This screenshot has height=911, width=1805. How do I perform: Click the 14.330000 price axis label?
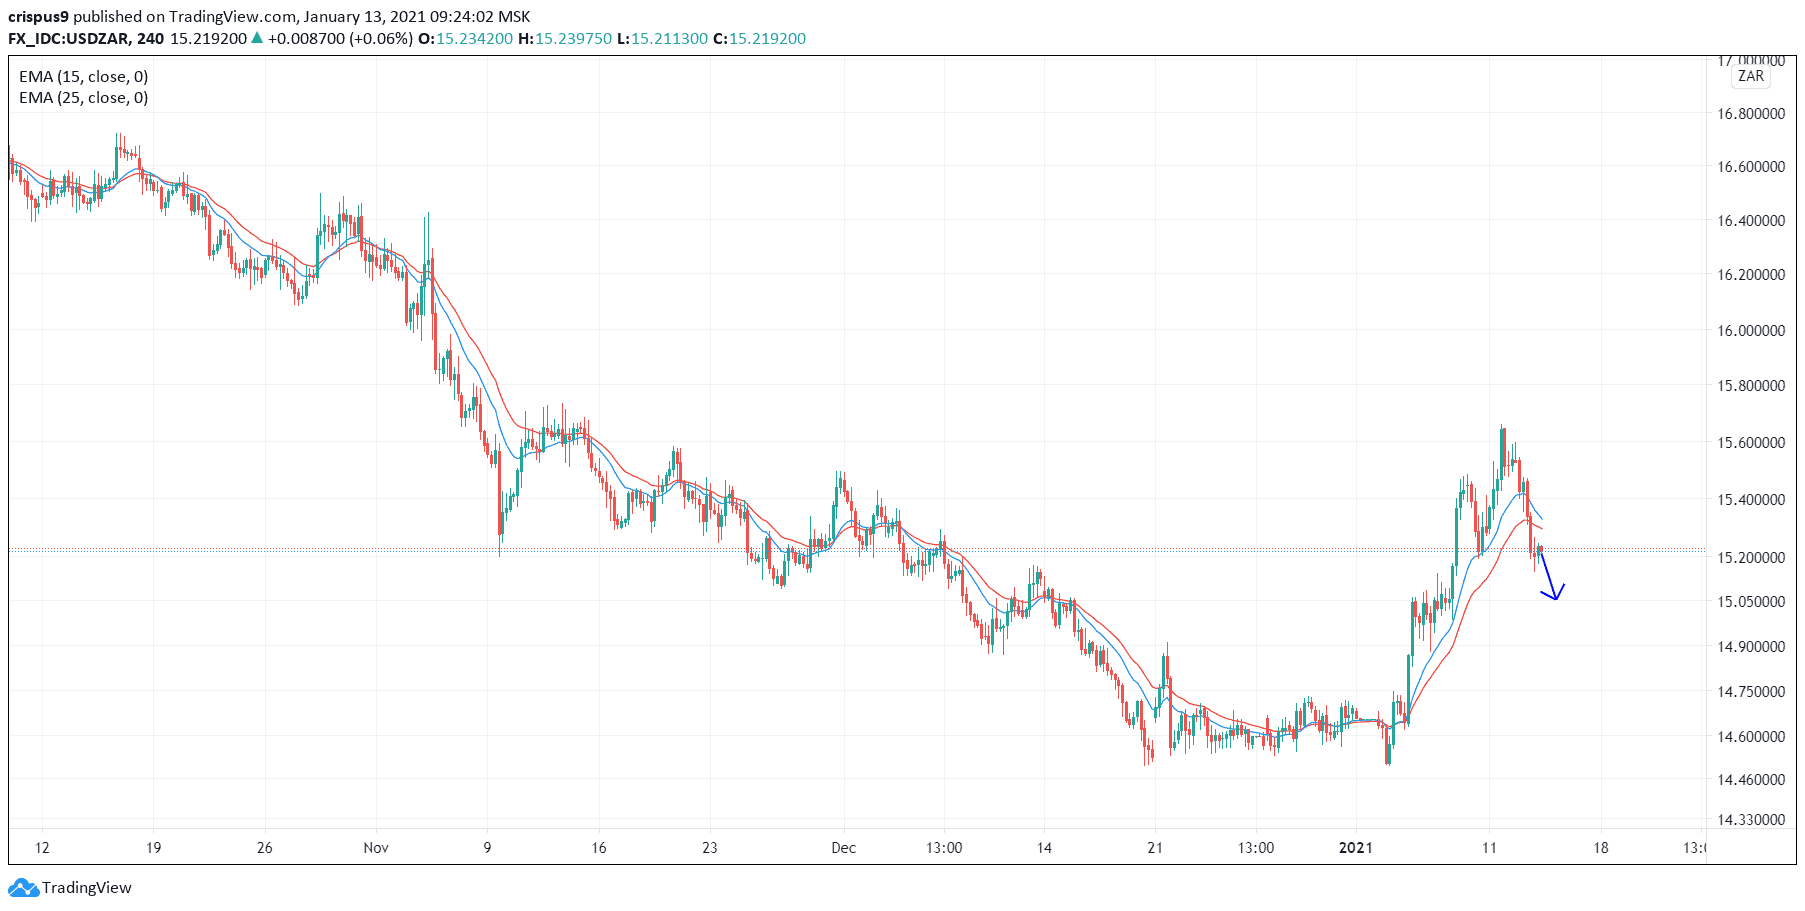point(1751,820)
